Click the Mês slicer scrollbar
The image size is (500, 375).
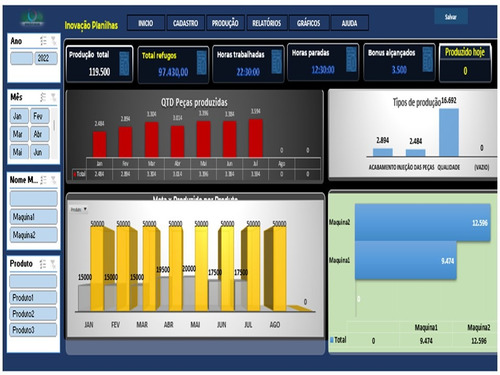coord(54,125)
